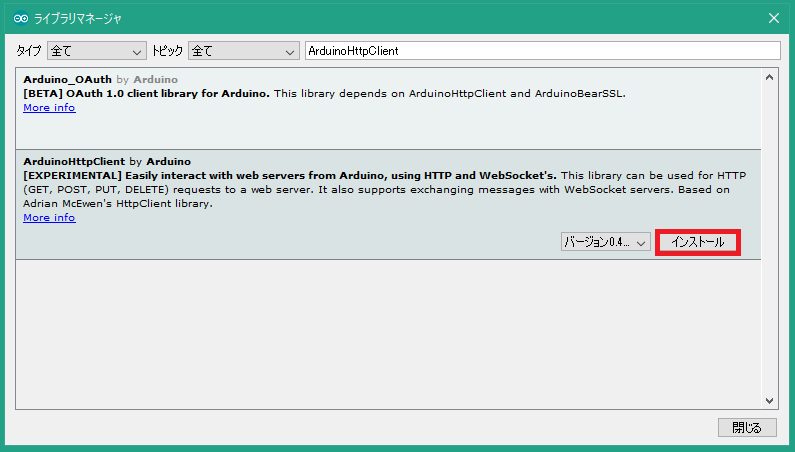Click the Arduino logo icon in title bar
Screen dimensions: 795x452
(21, 18)
